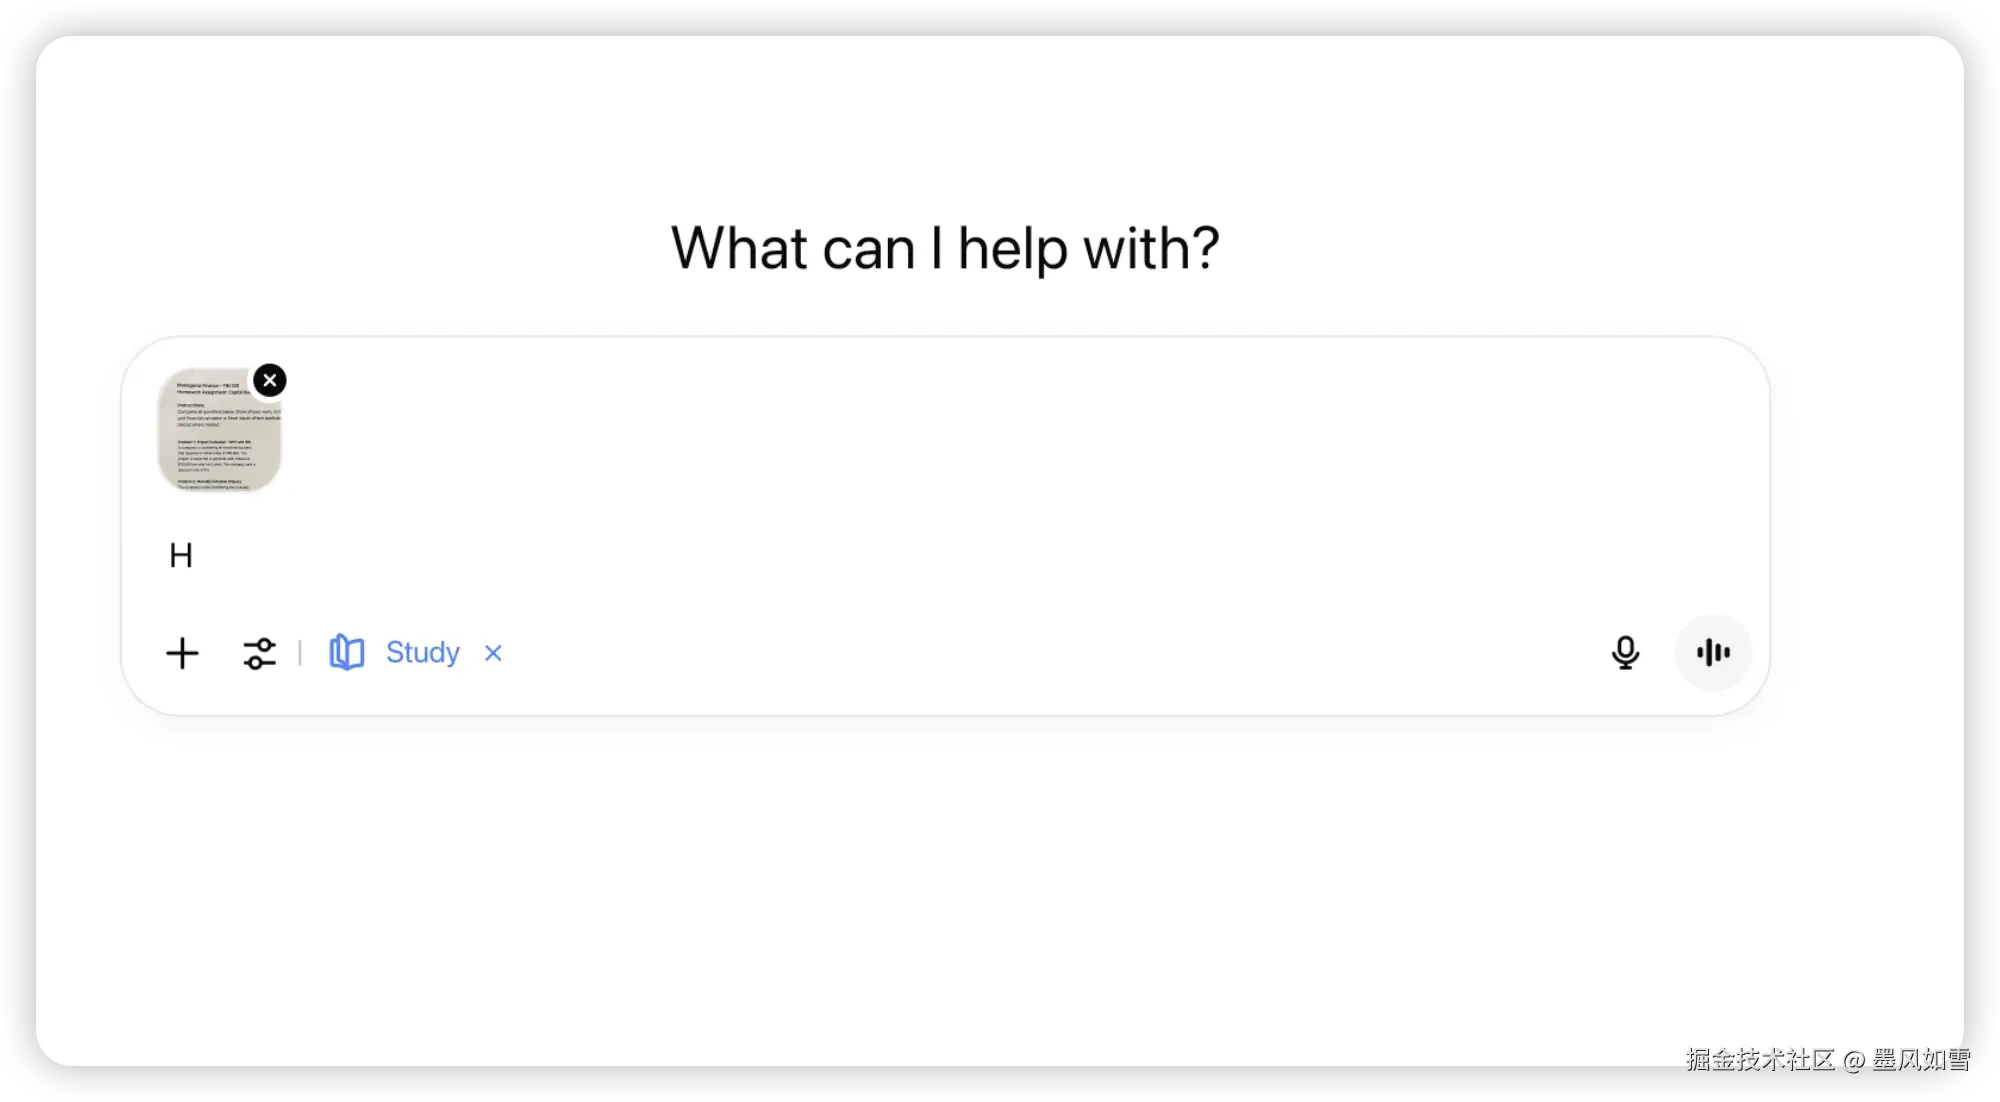Disable Study mode with its X

[x=493, y=653]
